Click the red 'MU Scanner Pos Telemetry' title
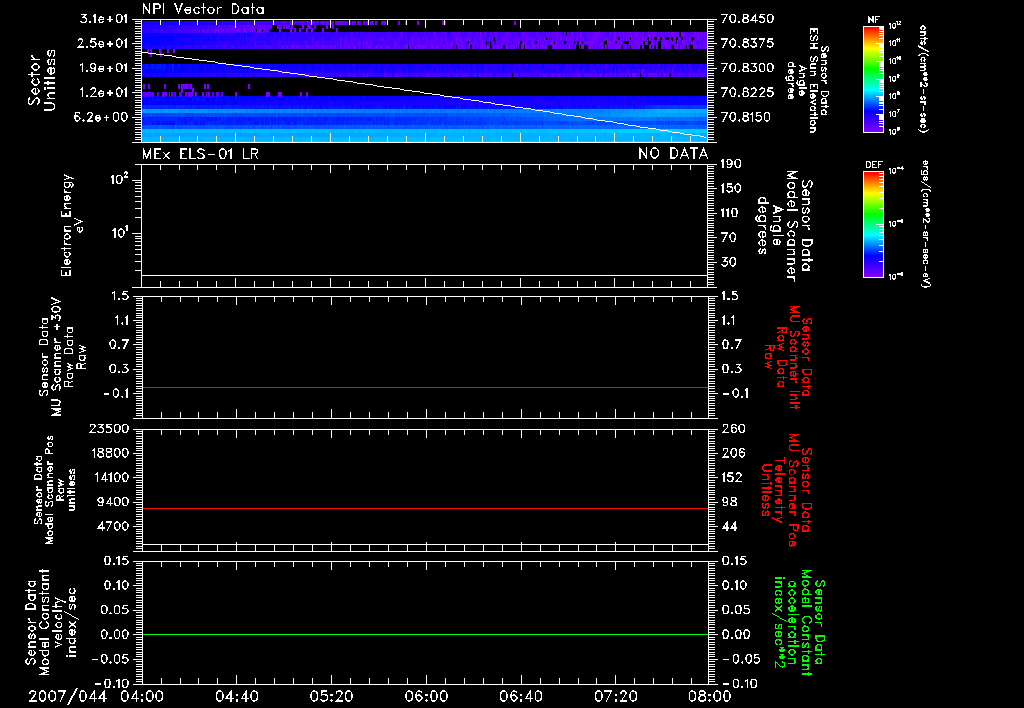 click(x=786, y=491)
